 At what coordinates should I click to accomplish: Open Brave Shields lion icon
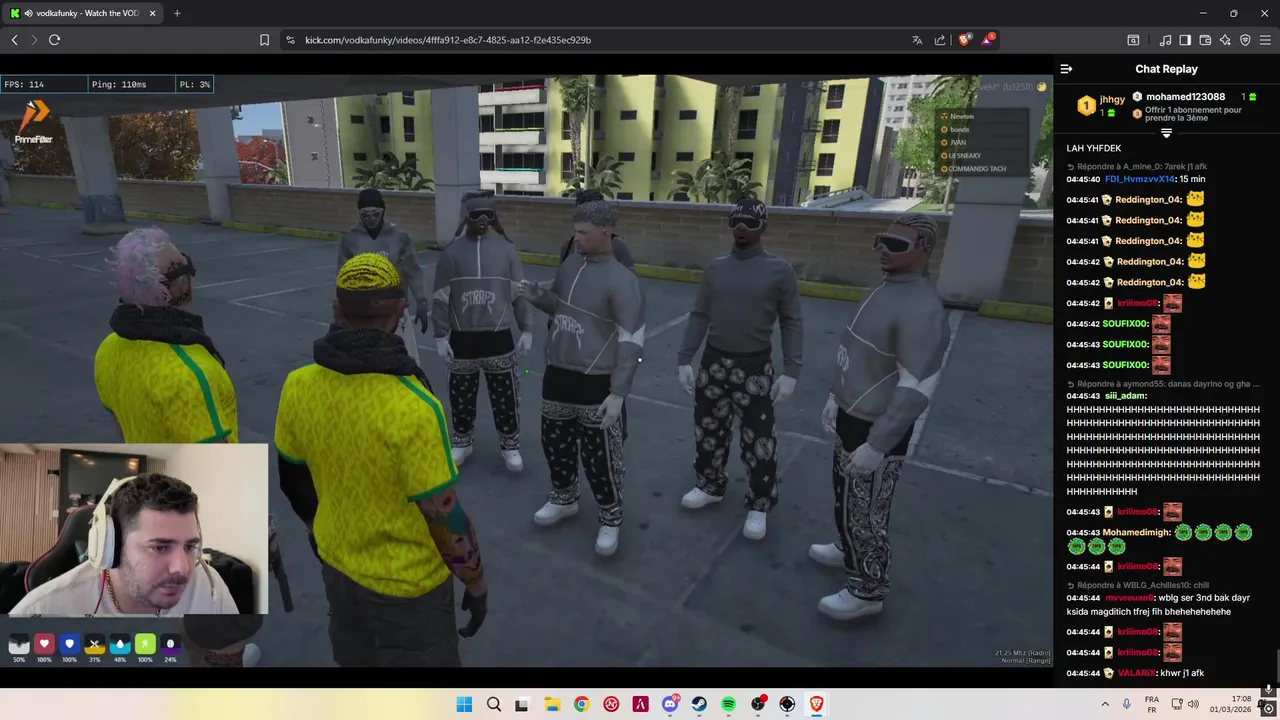(965, 40)
